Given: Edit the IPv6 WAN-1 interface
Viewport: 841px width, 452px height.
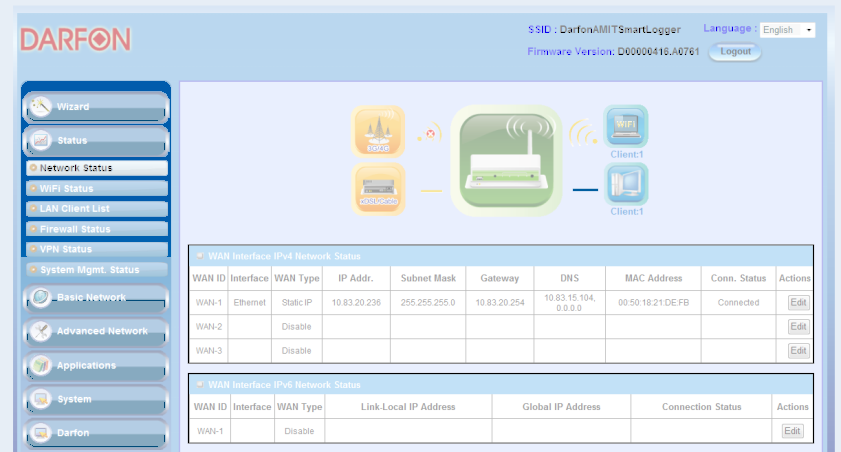Looking at the screenshot, I should (x=792, y=431).
